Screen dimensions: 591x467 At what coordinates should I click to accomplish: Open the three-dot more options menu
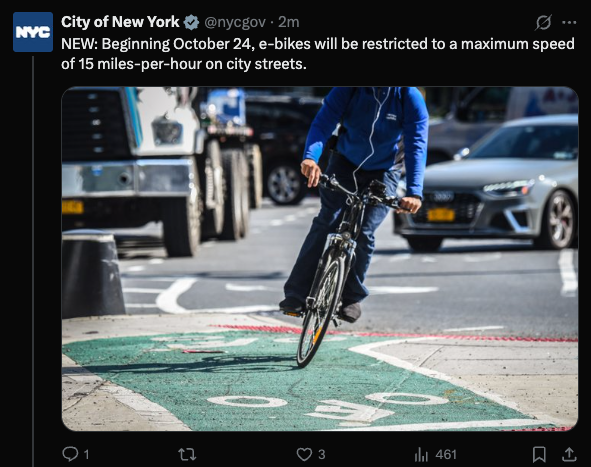click(x=569, y=23)
